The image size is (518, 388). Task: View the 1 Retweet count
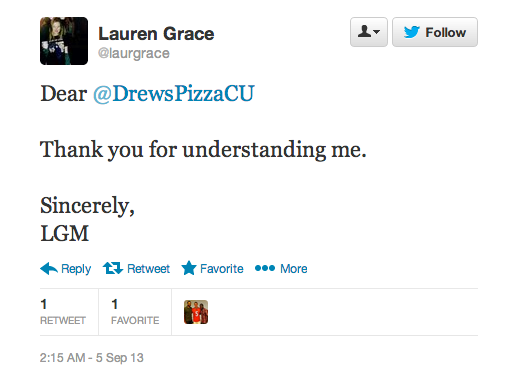coord(63,312)
